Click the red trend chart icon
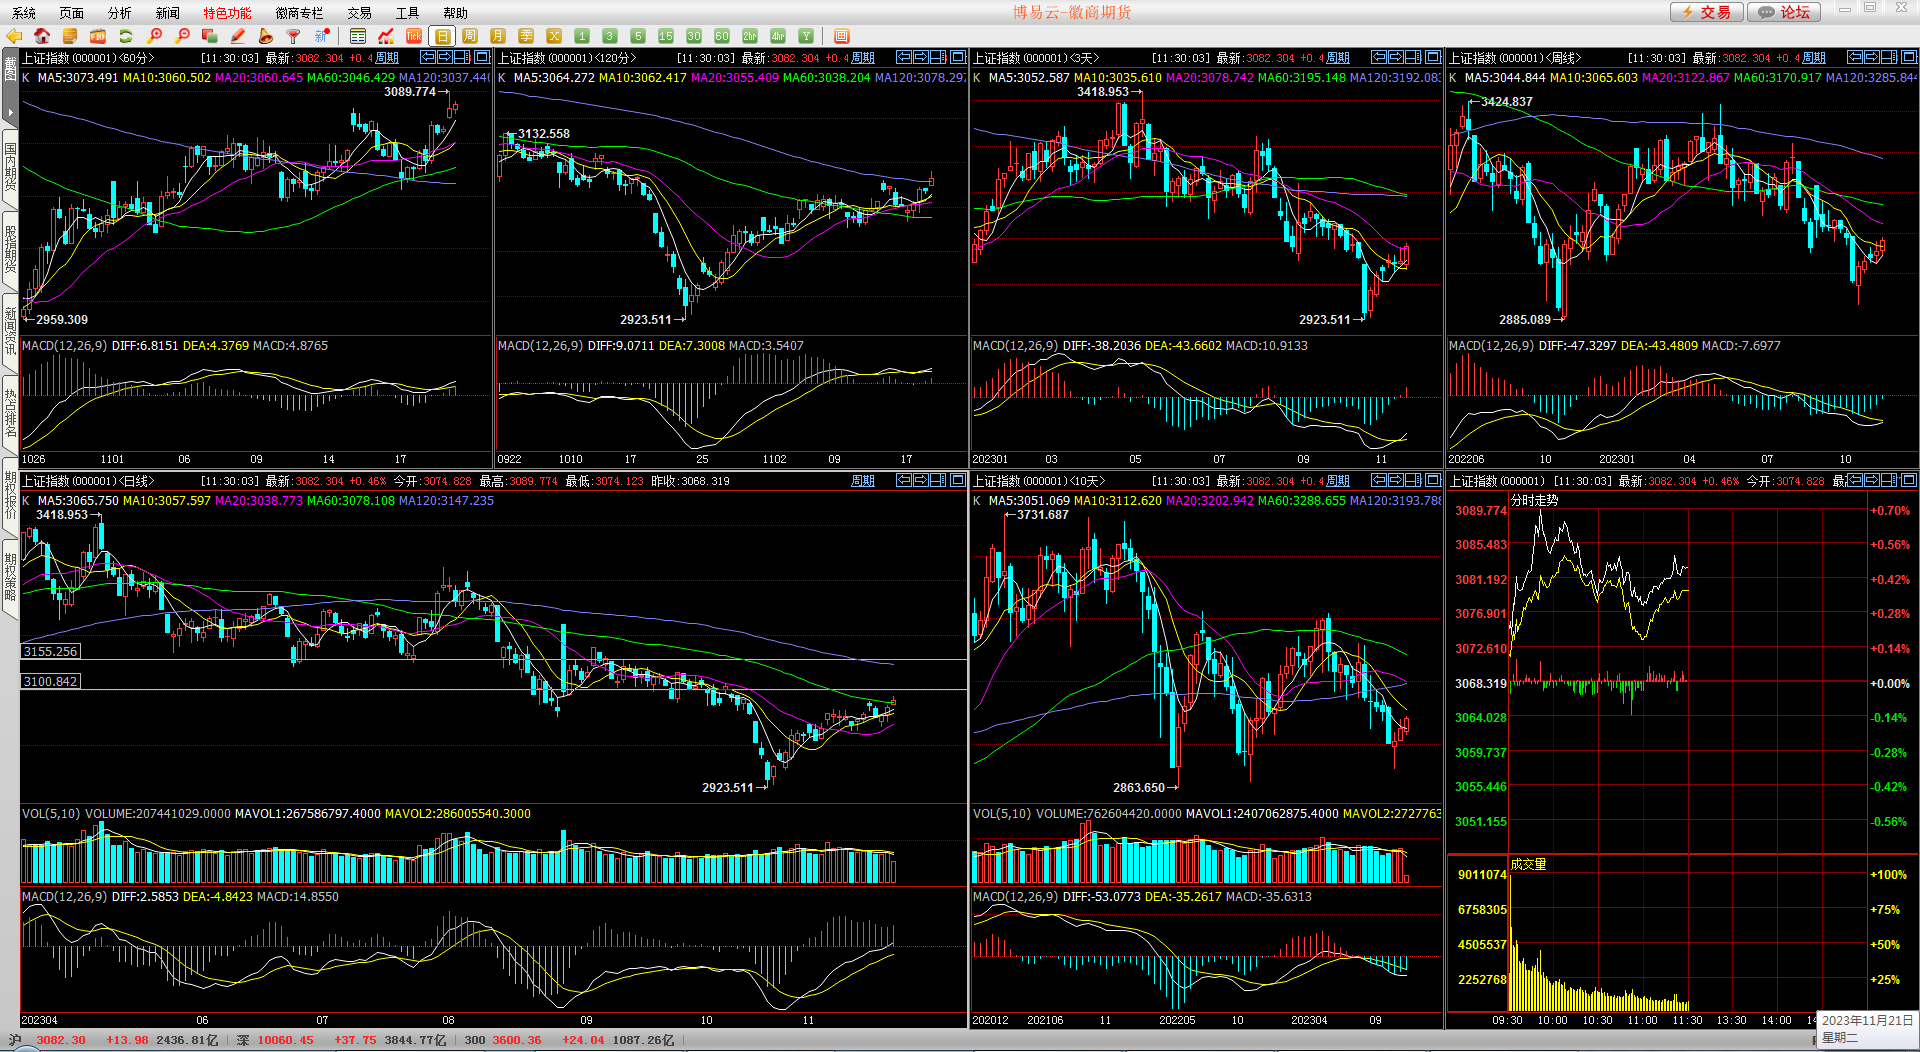Viewport: 1920px width, 1052px height. (x=386, y=36)
